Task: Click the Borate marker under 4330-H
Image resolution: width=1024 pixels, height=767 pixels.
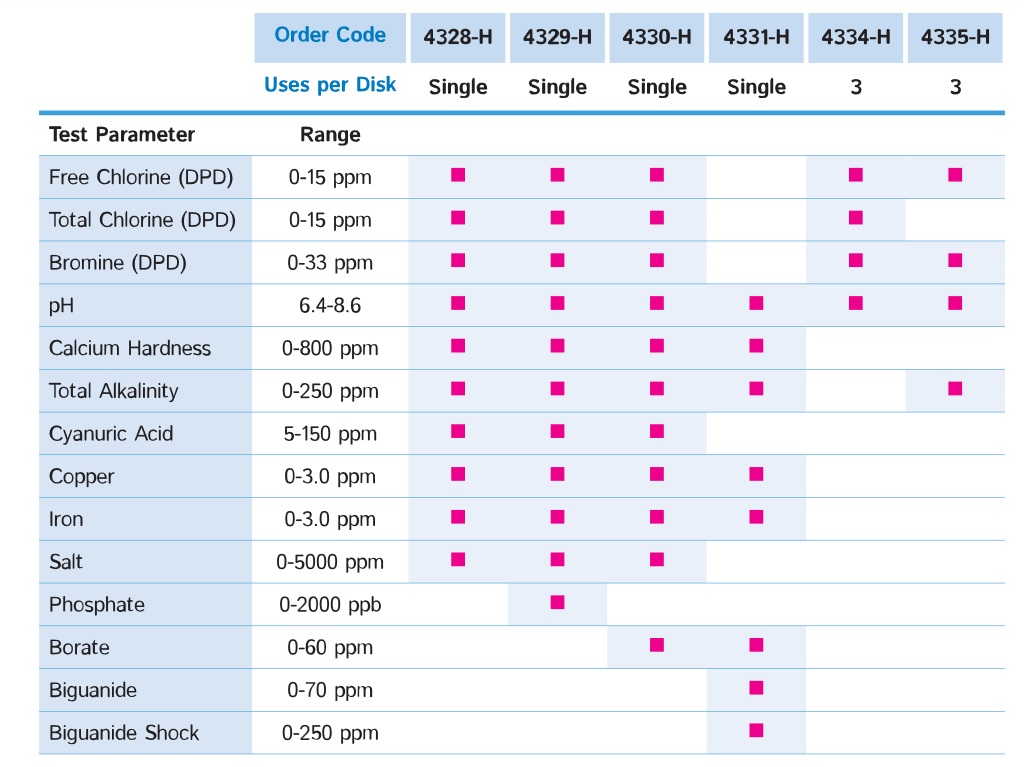Action: (657, 645)
